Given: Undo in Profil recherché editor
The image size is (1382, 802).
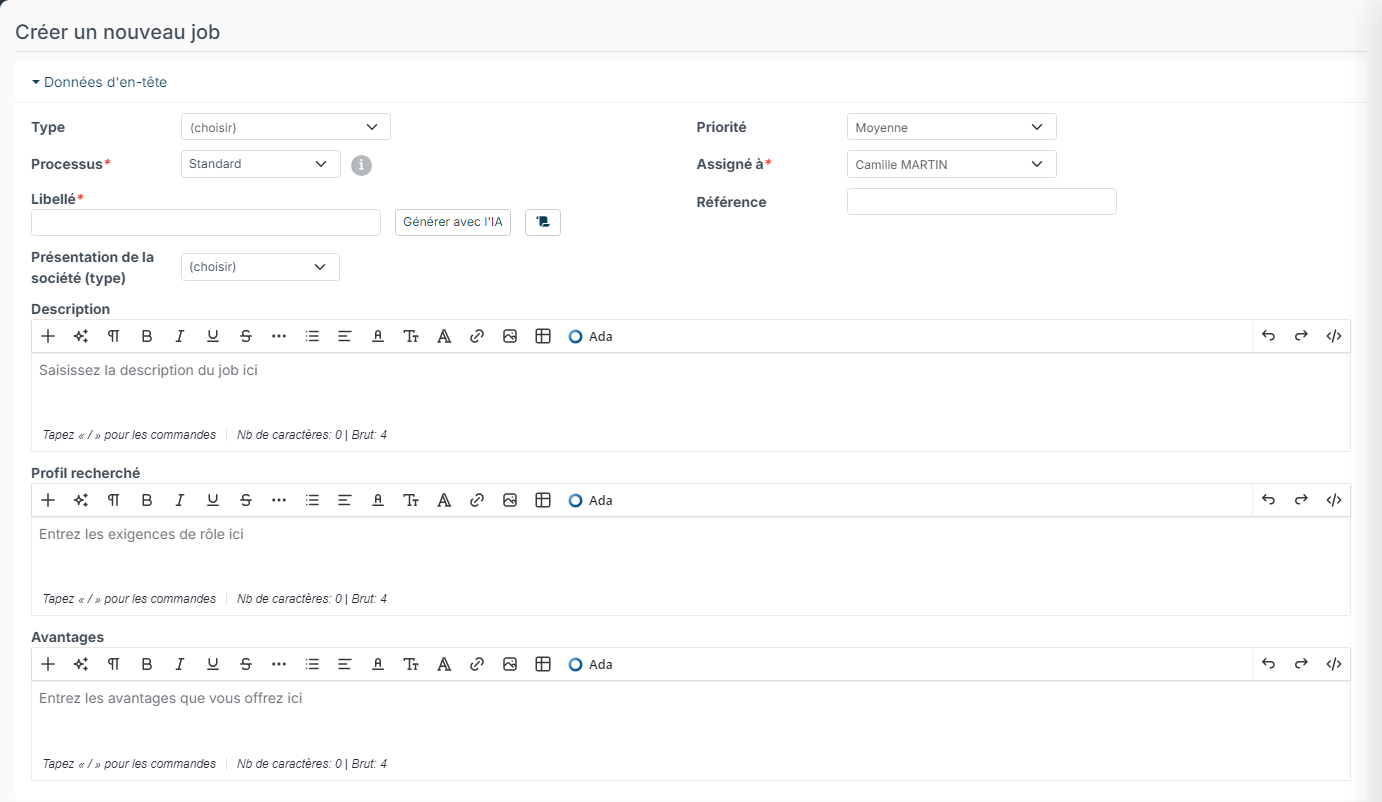Looking at the screenshot, I should click(x=1268, y=500).
